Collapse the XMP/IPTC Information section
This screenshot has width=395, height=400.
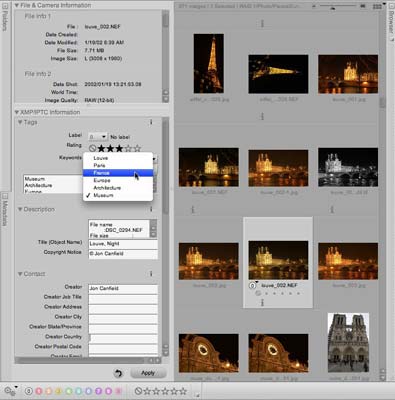[x=17, y=112]
